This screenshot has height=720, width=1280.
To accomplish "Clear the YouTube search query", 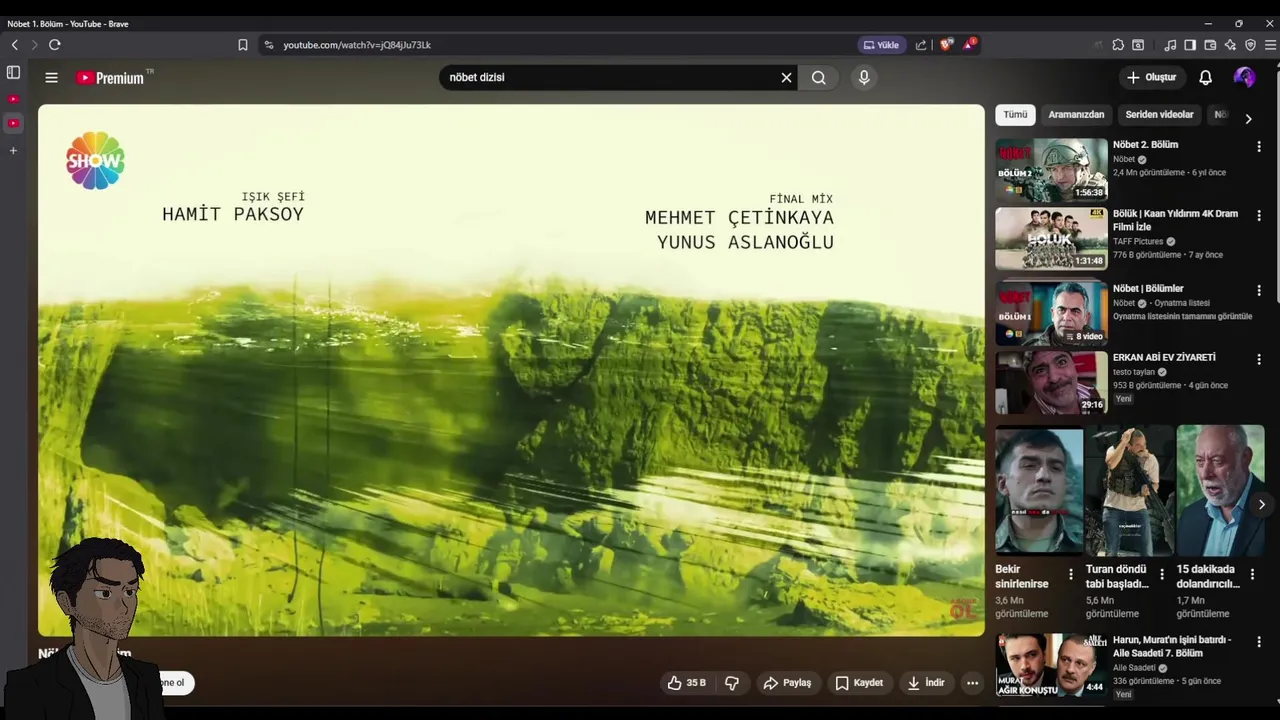I will [x=786, y=77].
